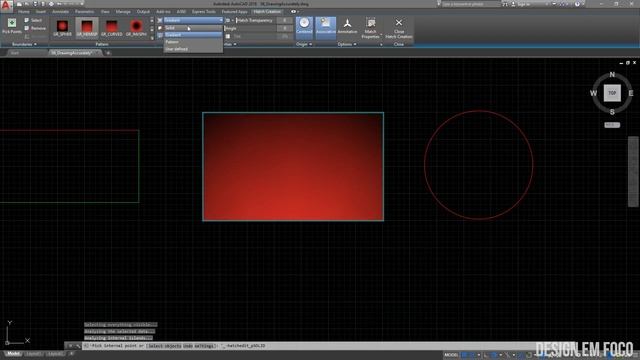Viewport: 640px width, 360px height.
Task: Choose the GR_CURVED gradient pattern
Action: tap(112, 28)
